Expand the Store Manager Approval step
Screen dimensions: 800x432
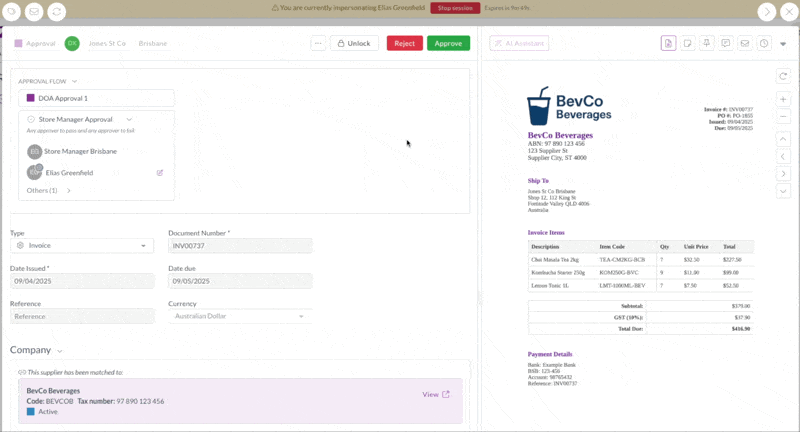[129, 119]
